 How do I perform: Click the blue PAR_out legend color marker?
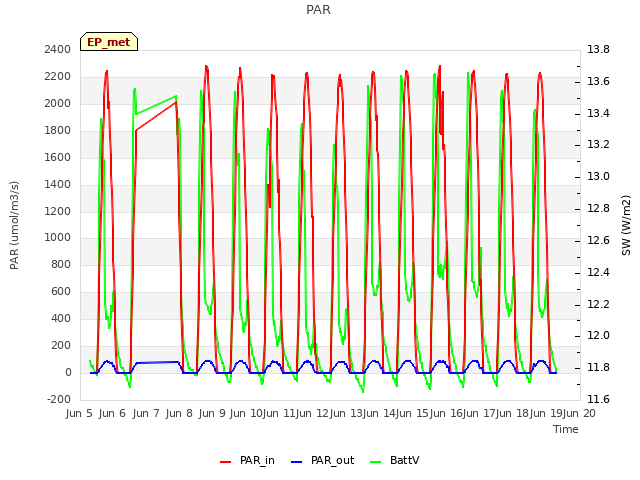coord(297,462)
